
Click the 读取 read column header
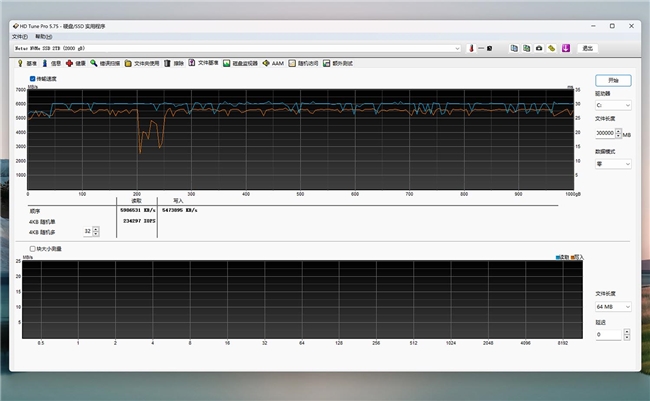pos(136,201)
